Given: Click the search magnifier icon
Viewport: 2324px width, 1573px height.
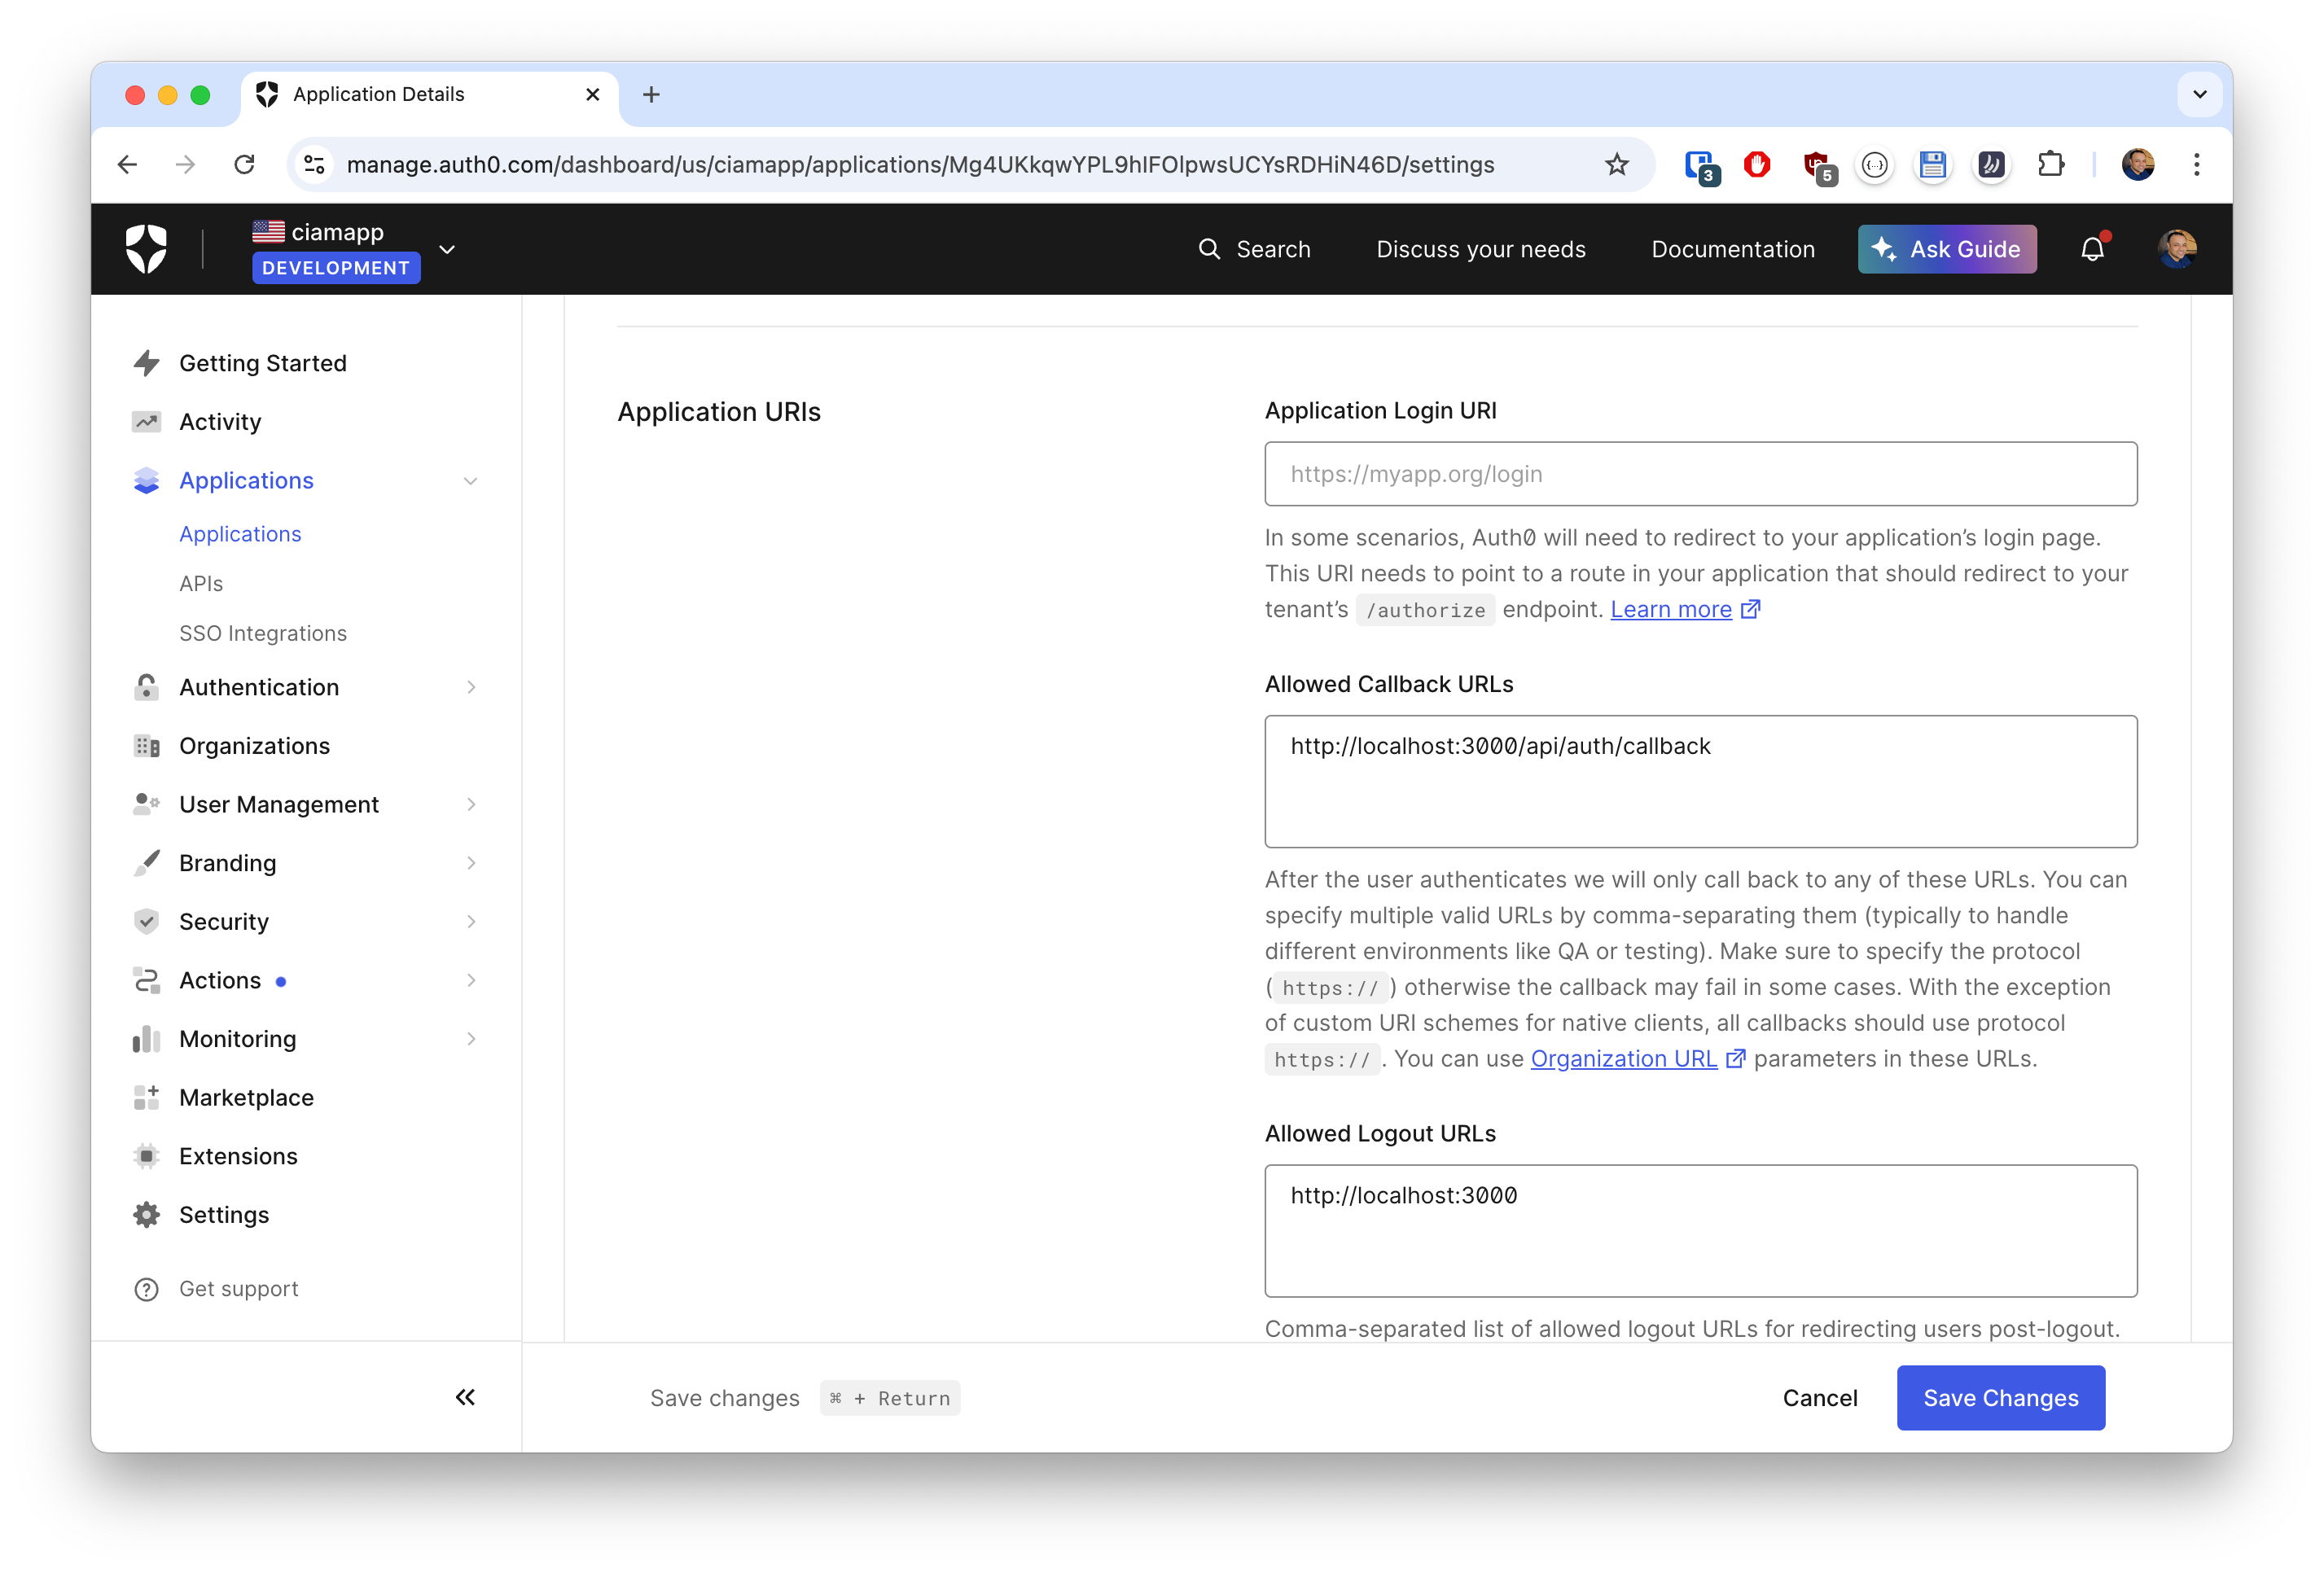Looking at the screenshot, I should click(1209, 249).
